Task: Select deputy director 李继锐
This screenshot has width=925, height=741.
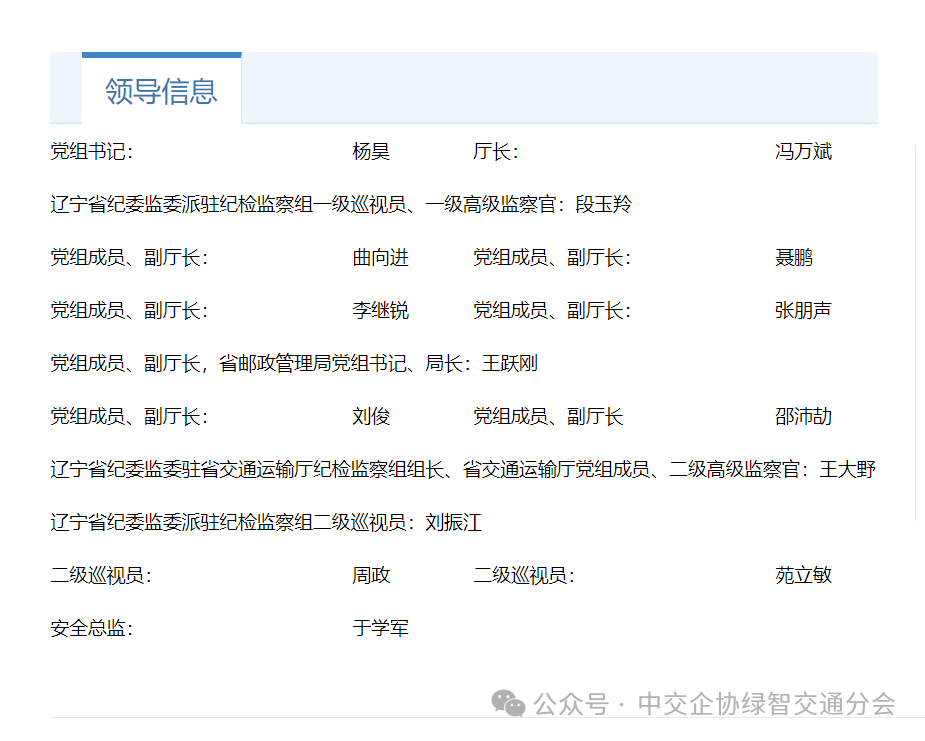Action: (x=380, y=311)
